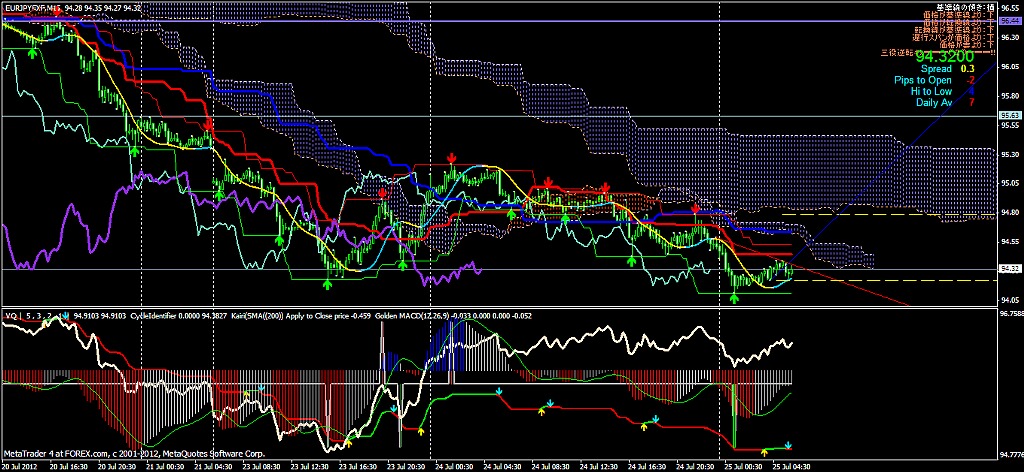Screen dimensions: 1024x472
Task: Click the 23 Jul 08:30 time label
Action: (x=259, y=467)
